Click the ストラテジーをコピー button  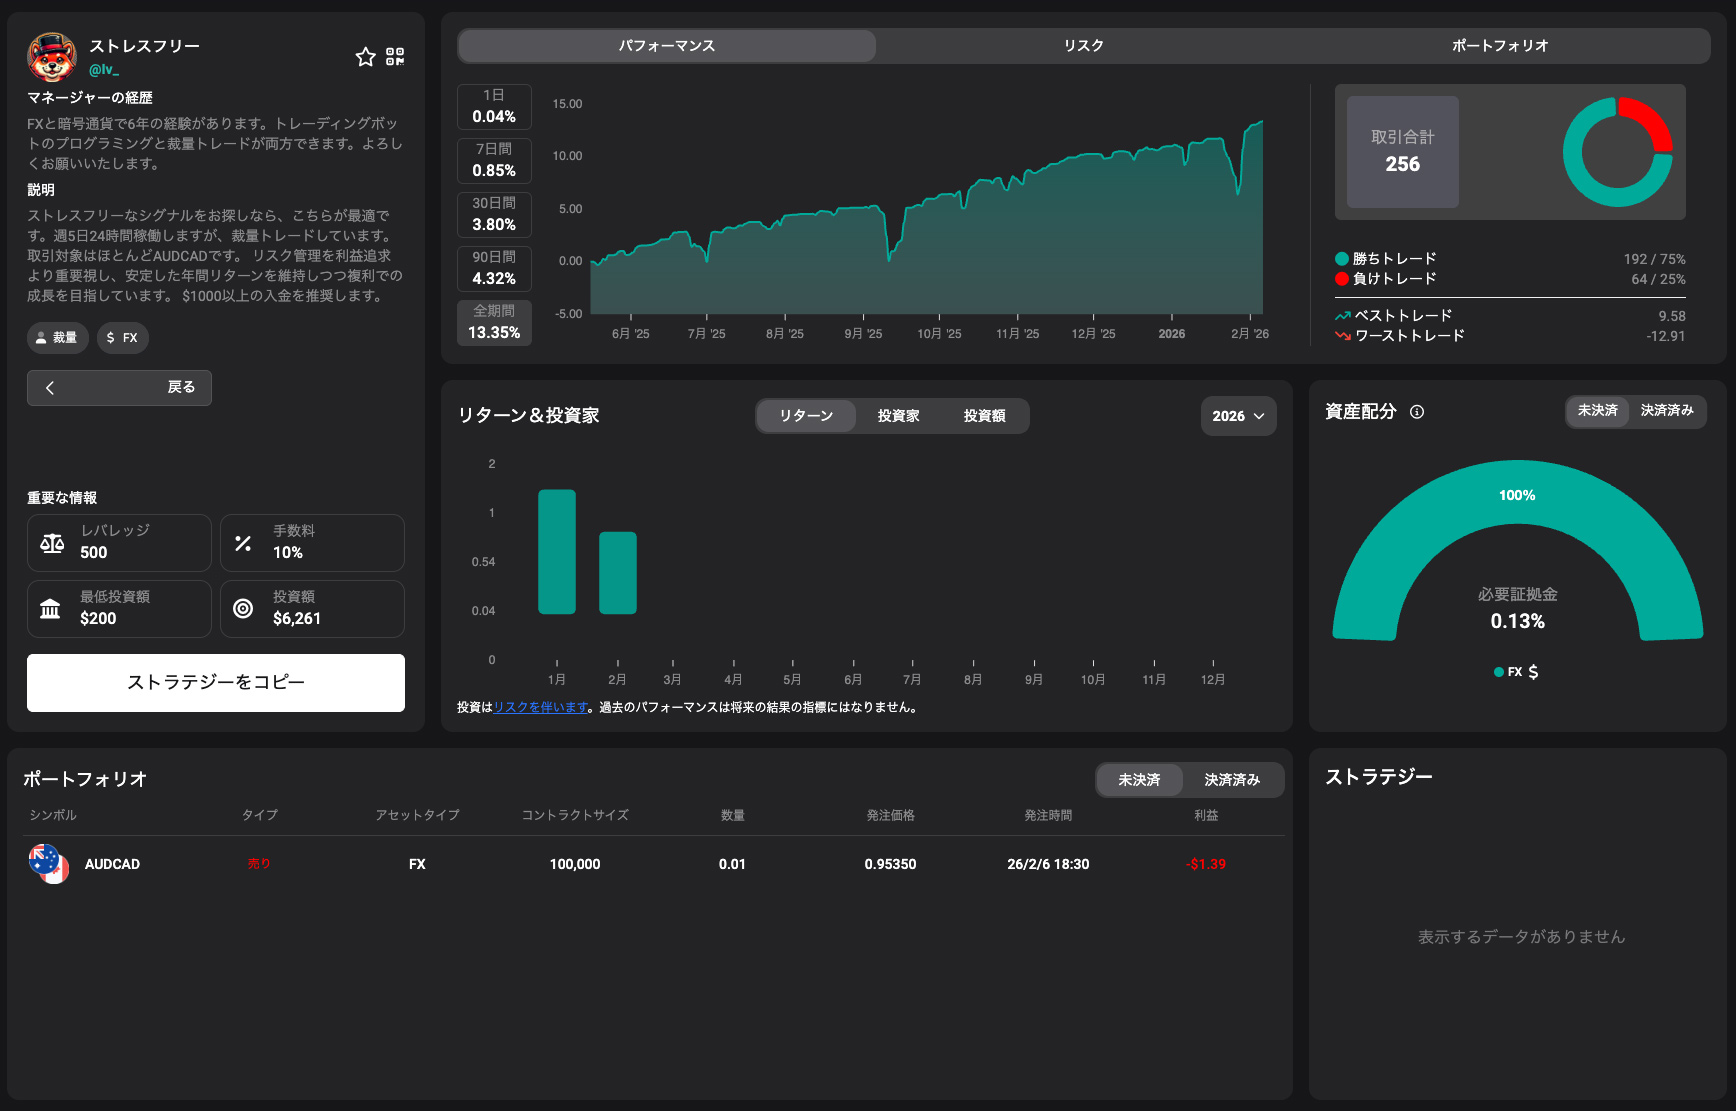pos(216,683)
